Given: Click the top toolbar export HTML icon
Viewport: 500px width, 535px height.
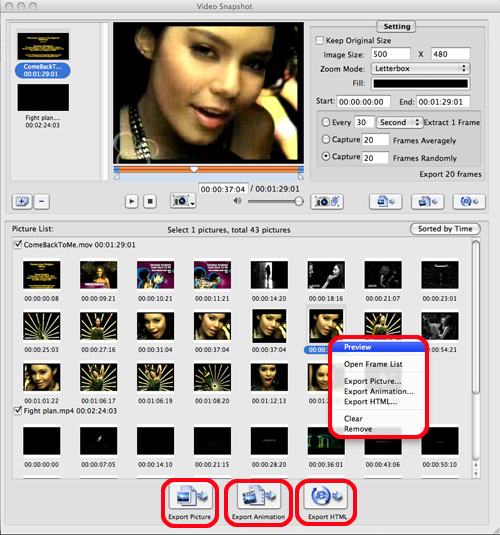Looking at the screenshot, I should pos(469,202).
